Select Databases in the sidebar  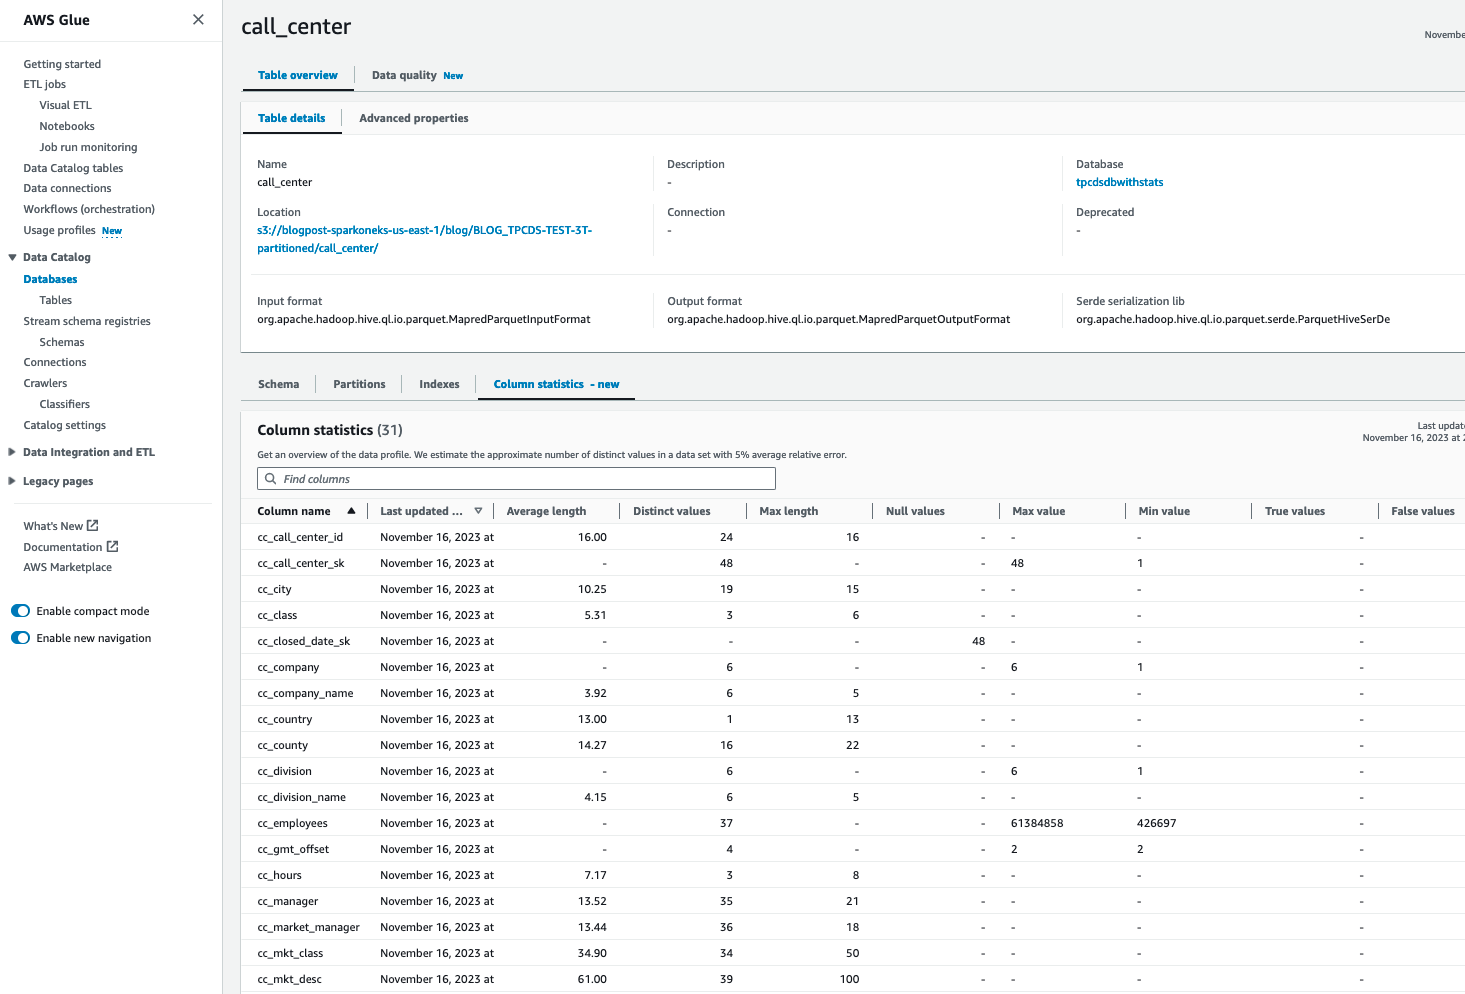point(50,279)
